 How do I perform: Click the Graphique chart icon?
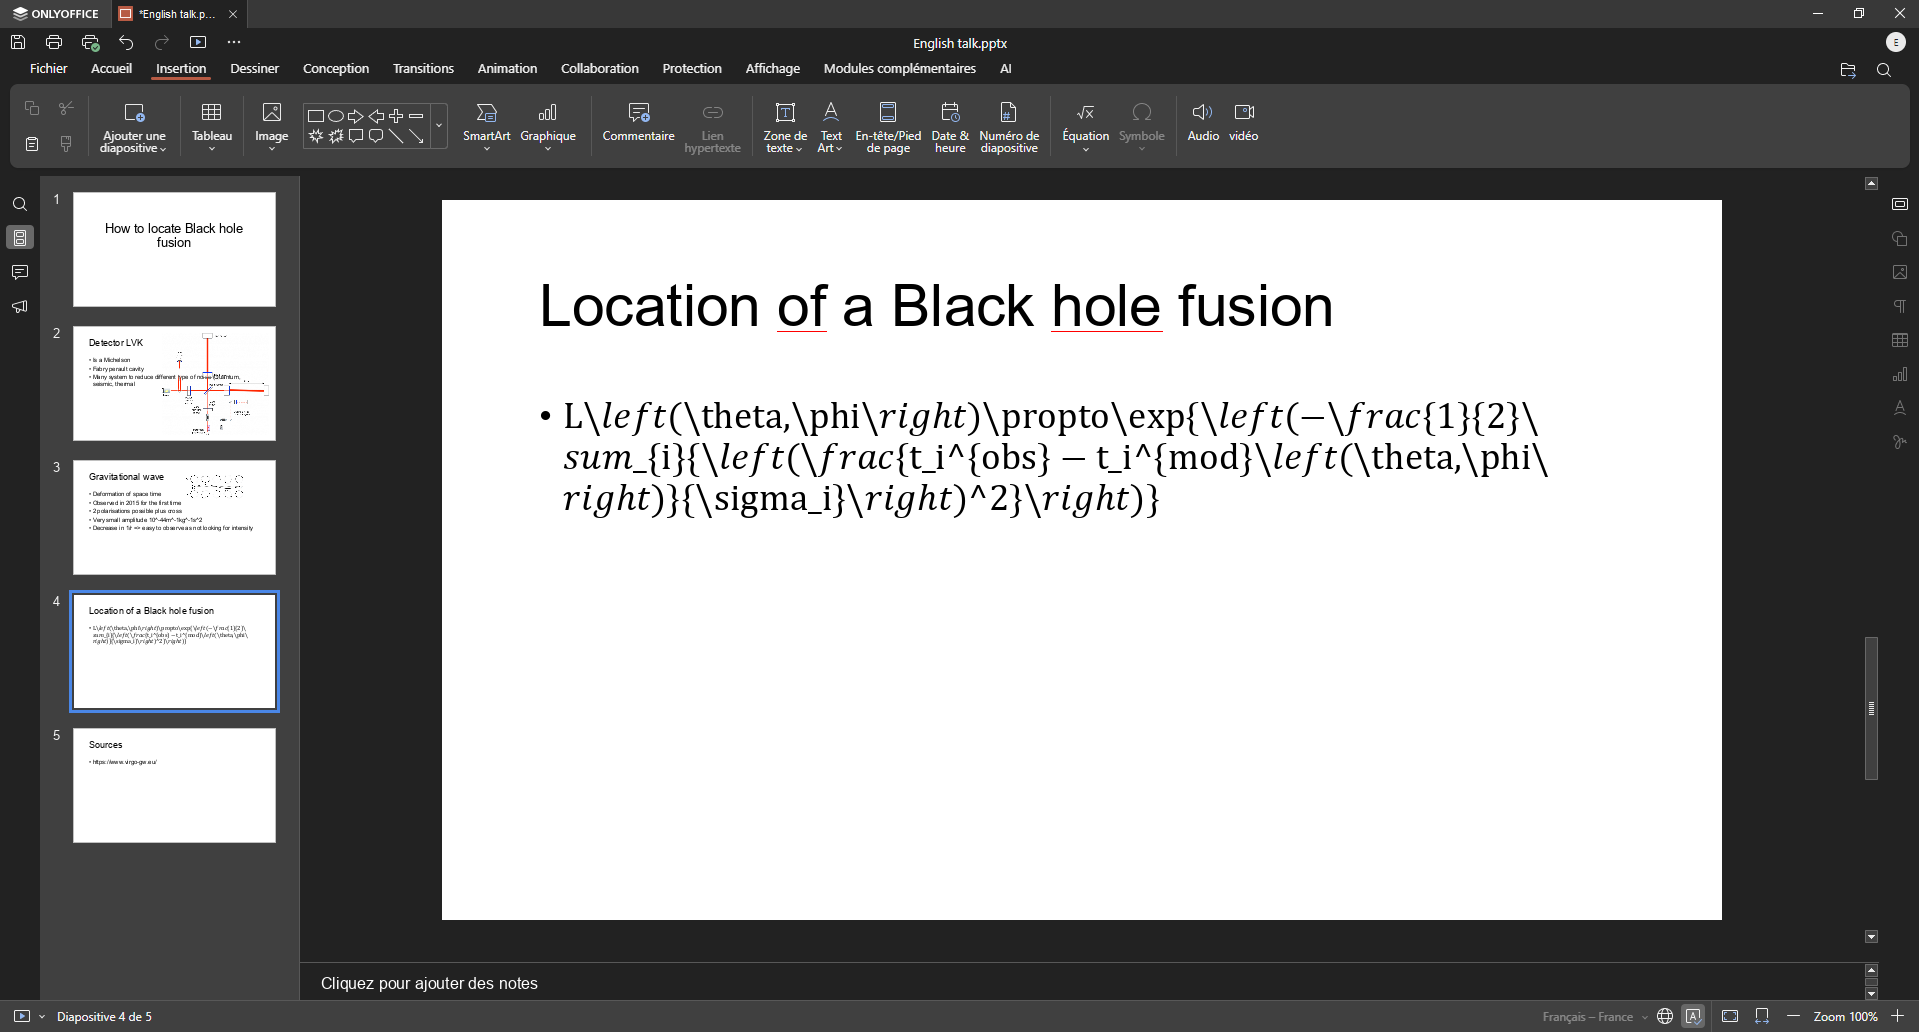point(548,113)
